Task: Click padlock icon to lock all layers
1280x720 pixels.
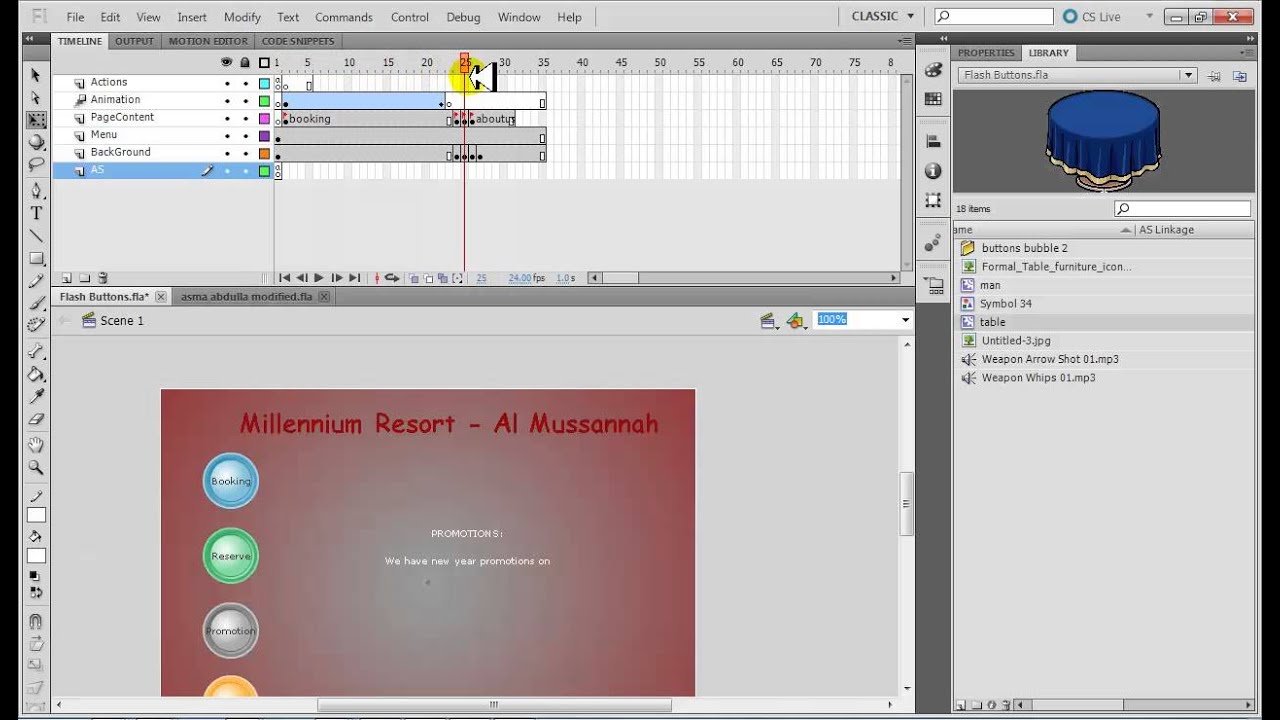Action: click(246, 62)
